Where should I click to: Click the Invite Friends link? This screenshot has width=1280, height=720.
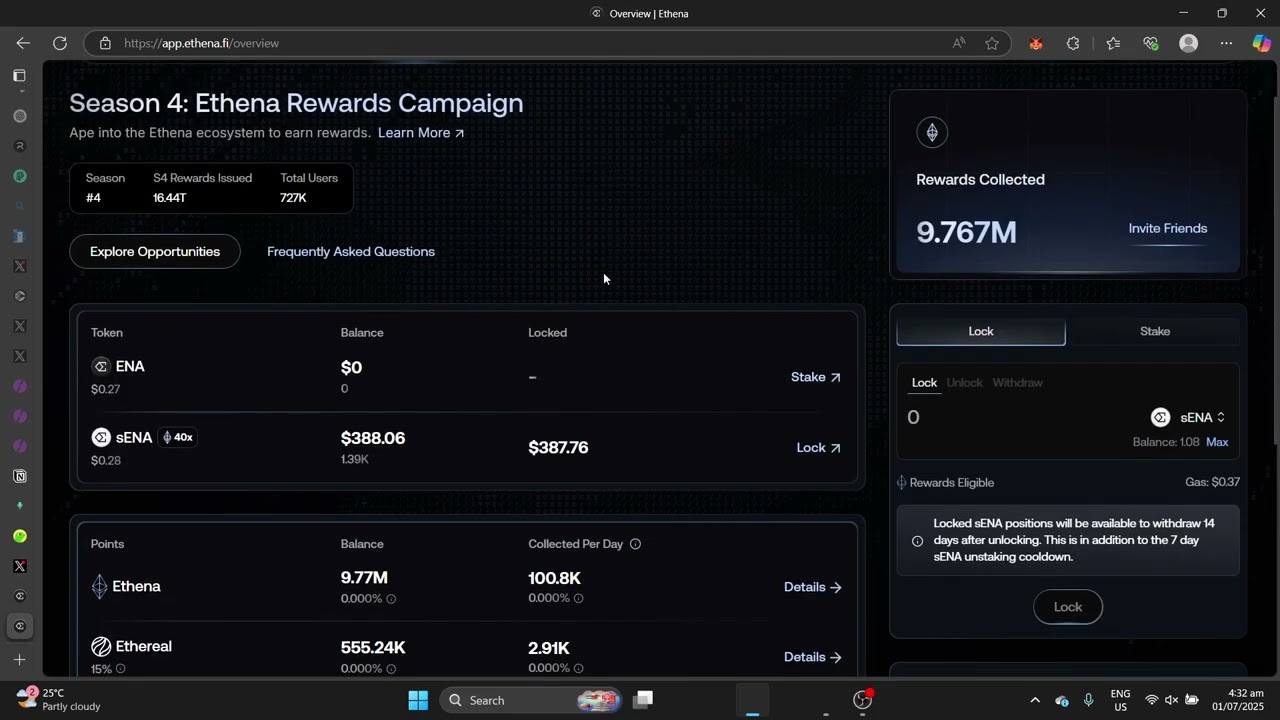(x=1168, y=228)
